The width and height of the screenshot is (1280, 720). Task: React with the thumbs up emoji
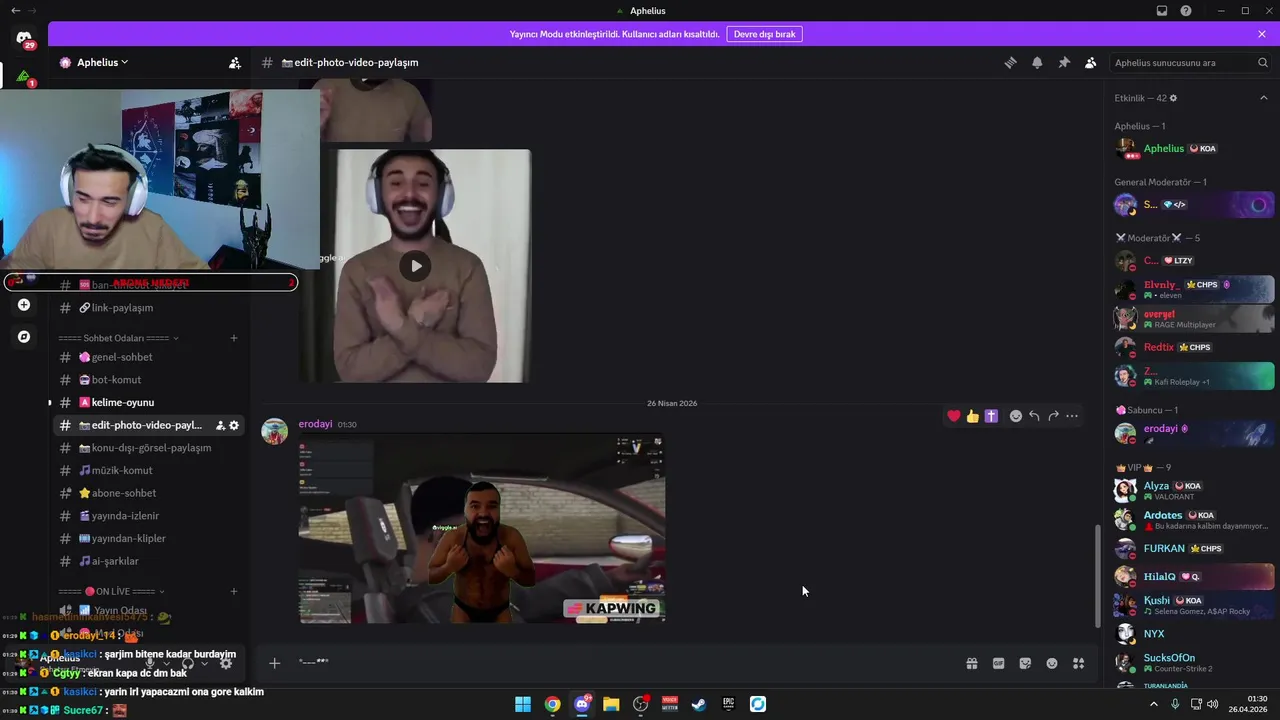coord(972,416)
